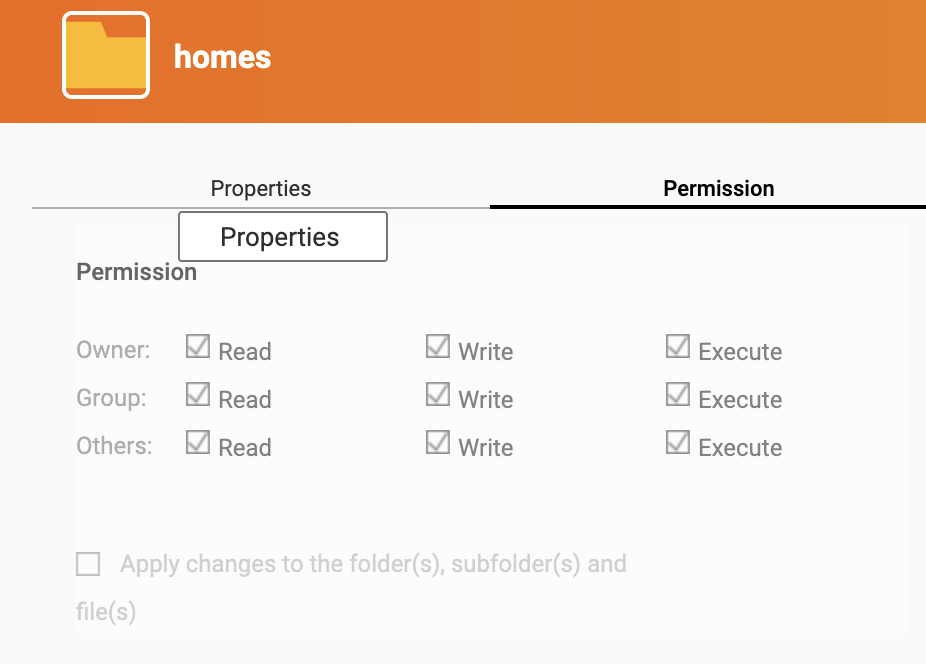The height and width of the screenshot is (664, 926).
Task: Select the Permission tab
Action: (x=719, y=189)
